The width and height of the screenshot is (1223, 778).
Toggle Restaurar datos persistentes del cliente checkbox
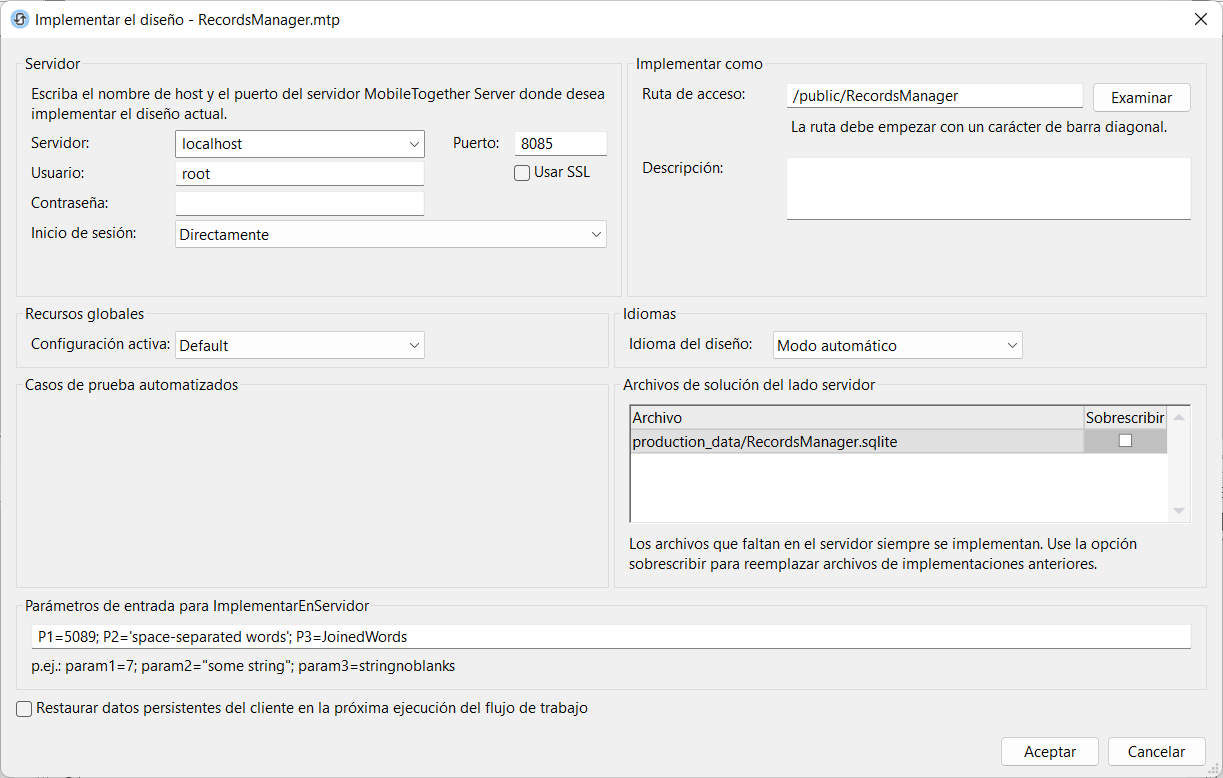[25, 709]
